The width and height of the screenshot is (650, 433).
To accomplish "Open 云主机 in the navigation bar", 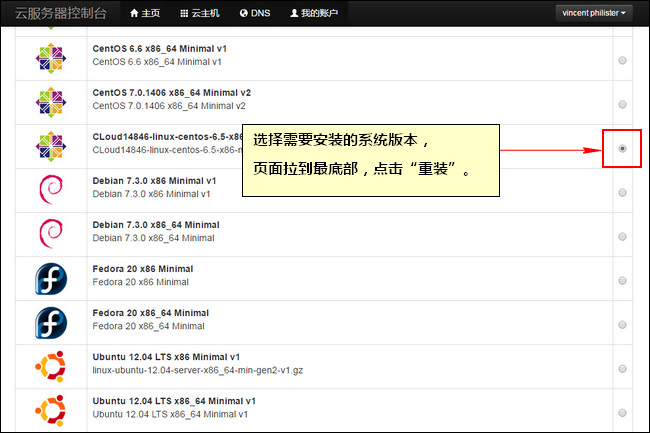I will pos(200,13).
